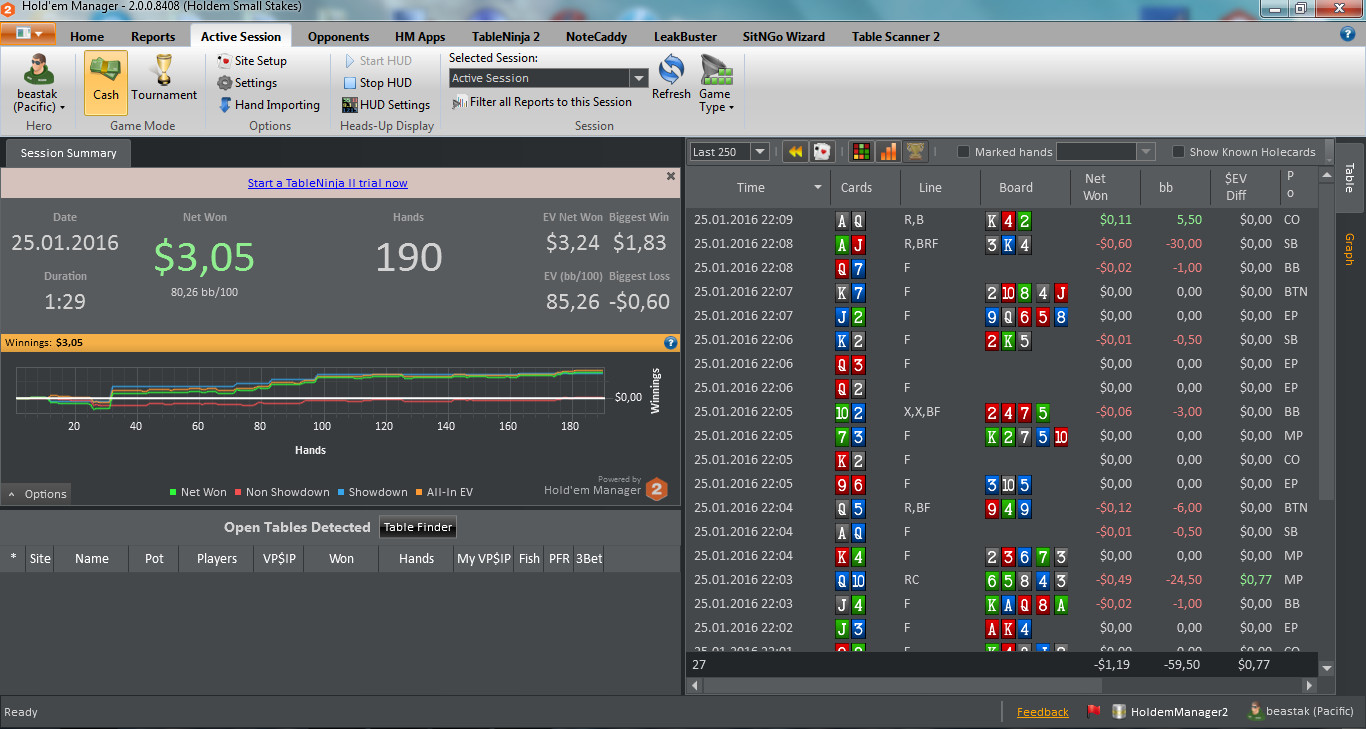Toggle the Non Showdown legend entry
The height and width of the screenshot is (729, 1366).
282,492
